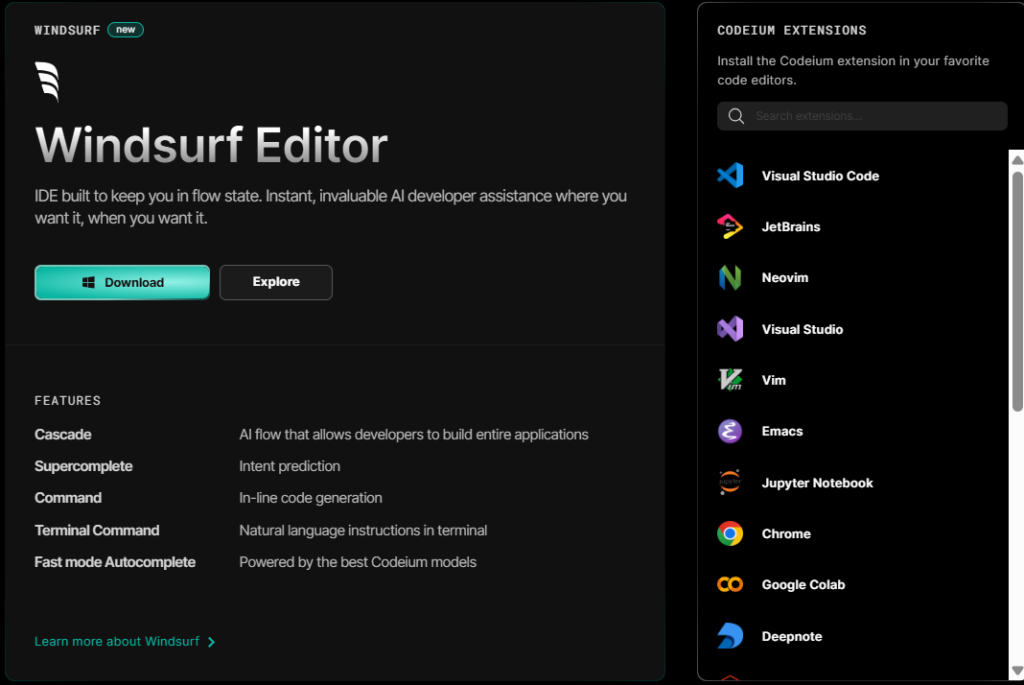This screenshot has height=685, width=1024.
Task: Select the Chrome extension label
Action: pos(786,534)
